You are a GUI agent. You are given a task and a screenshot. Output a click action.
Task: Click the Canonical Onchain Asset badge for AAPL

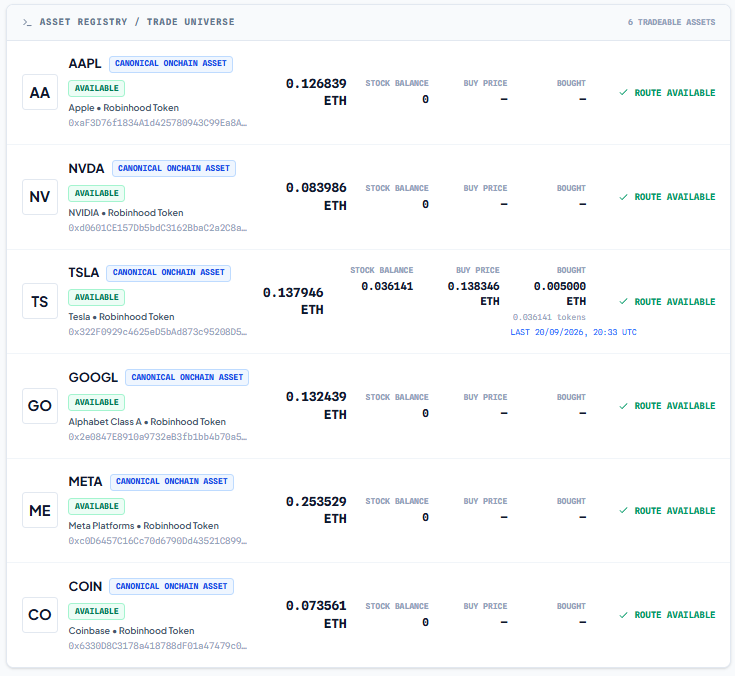[x=171, y=64]
